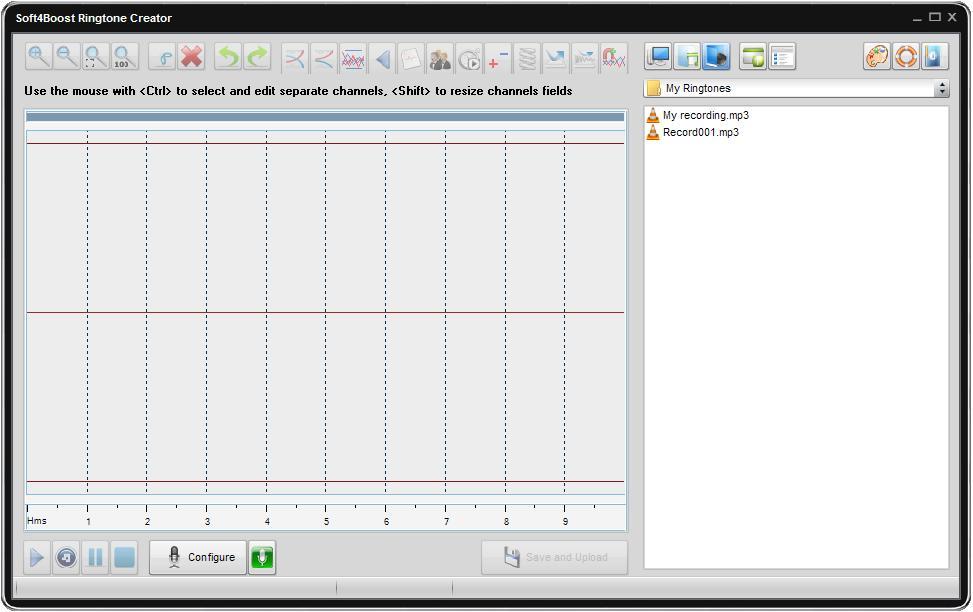Open help via the lifebuoy icon
Screen dimensions: 973x612
[906, 56]
